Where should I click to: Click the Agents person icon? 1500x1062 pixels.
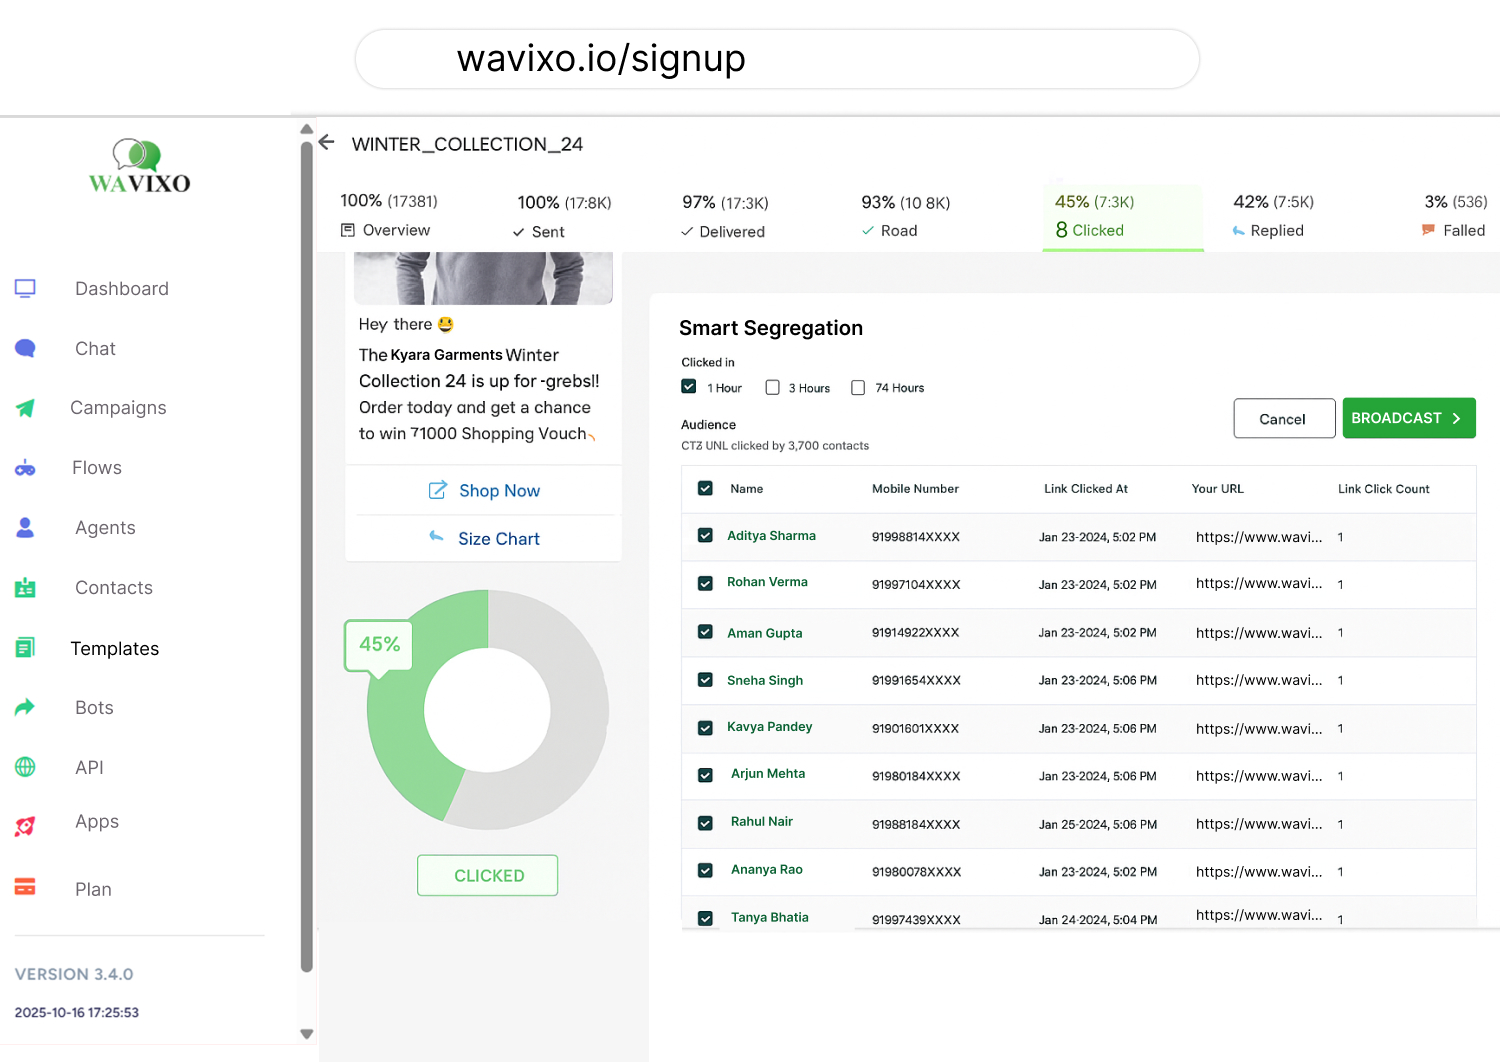tap(25, 528)
